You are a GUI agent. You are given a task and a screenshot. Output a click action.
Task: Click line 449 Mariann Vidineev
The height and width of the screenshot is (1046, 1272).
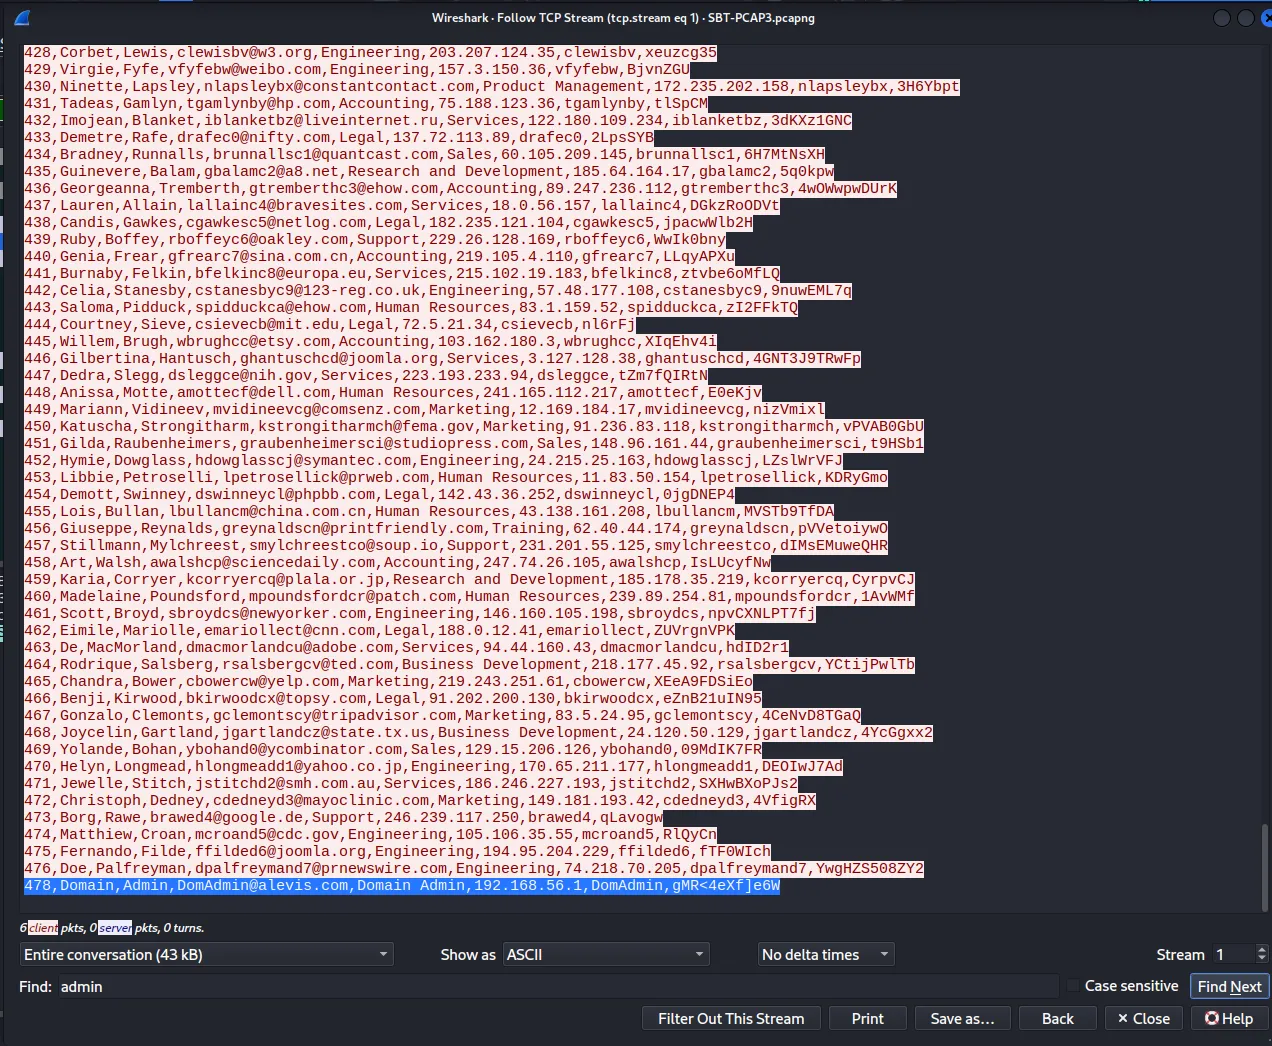[x=424, y=409]
